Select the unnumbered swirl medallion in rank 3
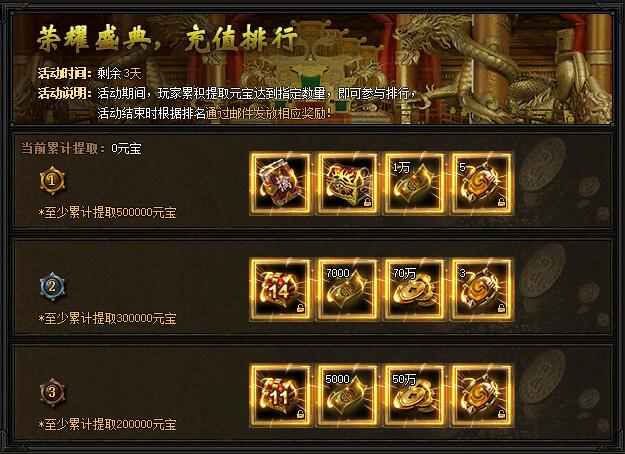625x454 pixels. point(482,396)
